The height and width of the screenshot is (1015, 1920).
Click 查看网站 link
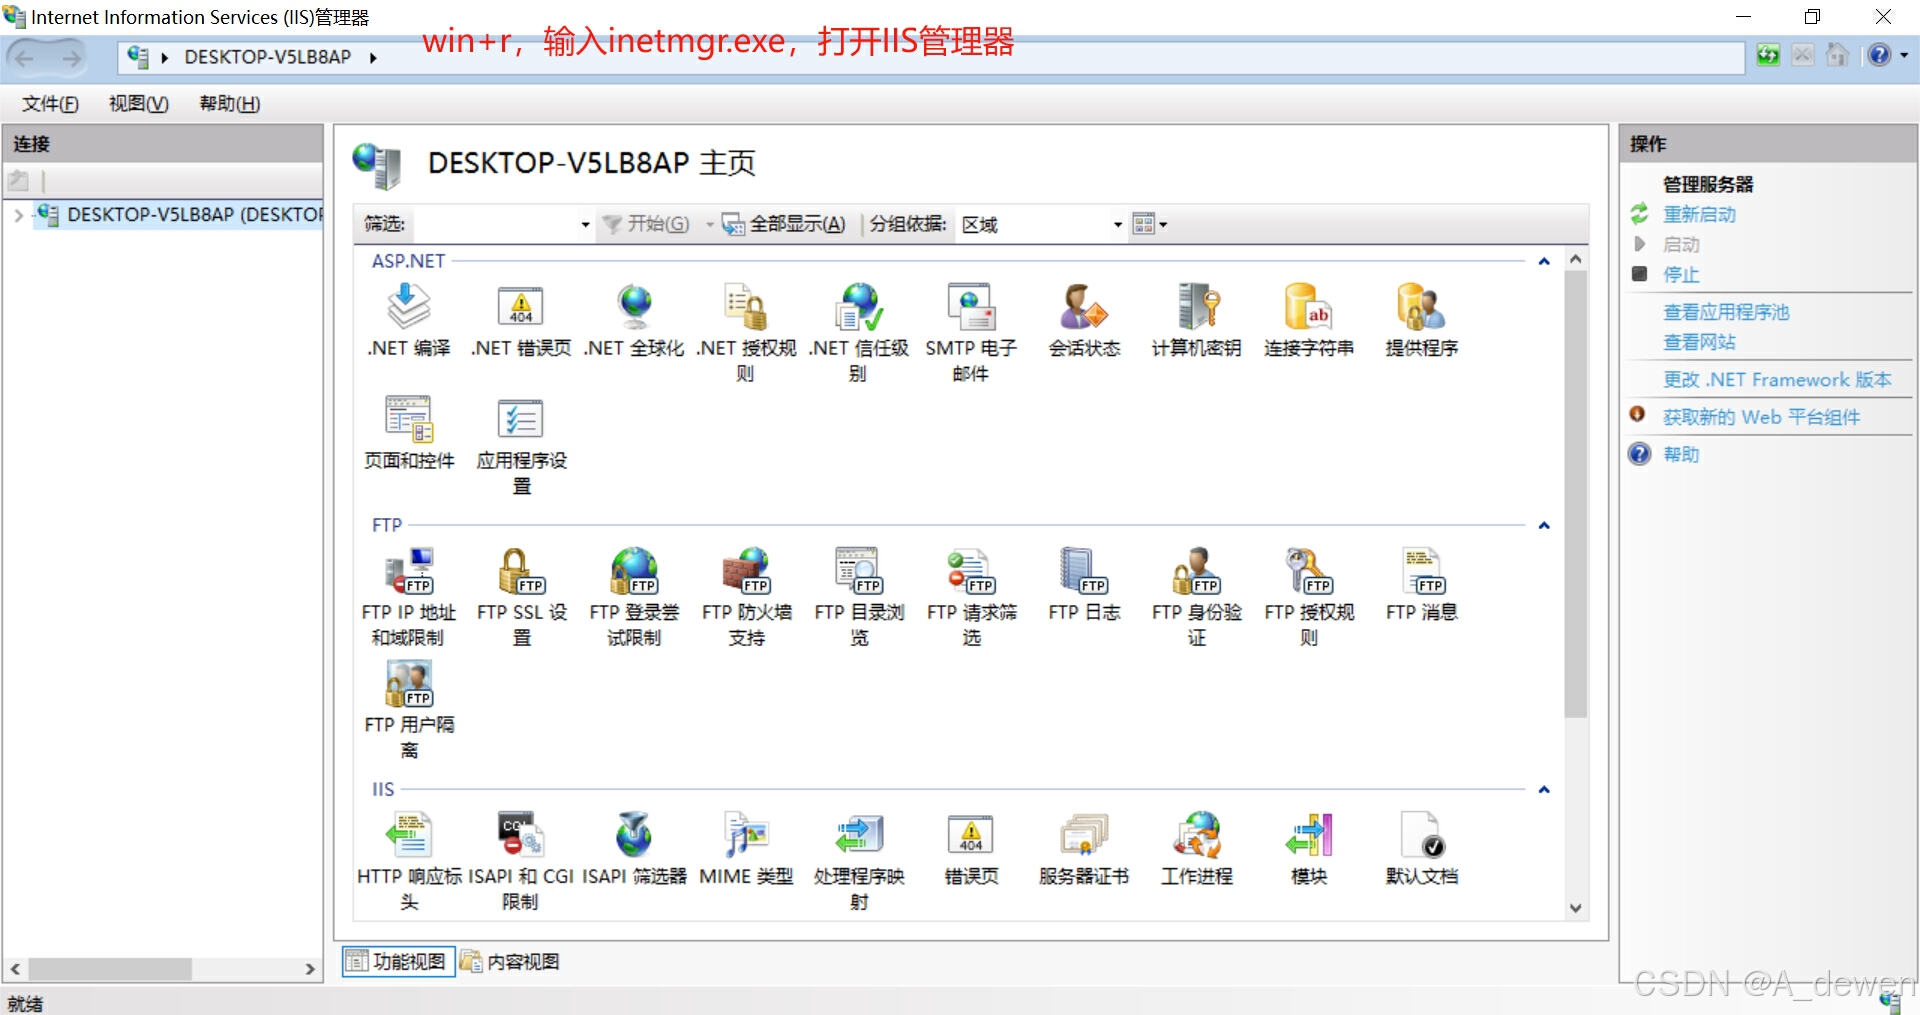pyautogui.click(x=1698, y=342)
